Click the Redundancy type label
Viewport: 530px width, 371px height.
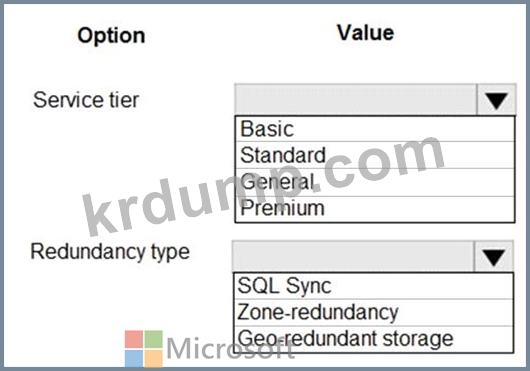(110, 252)
